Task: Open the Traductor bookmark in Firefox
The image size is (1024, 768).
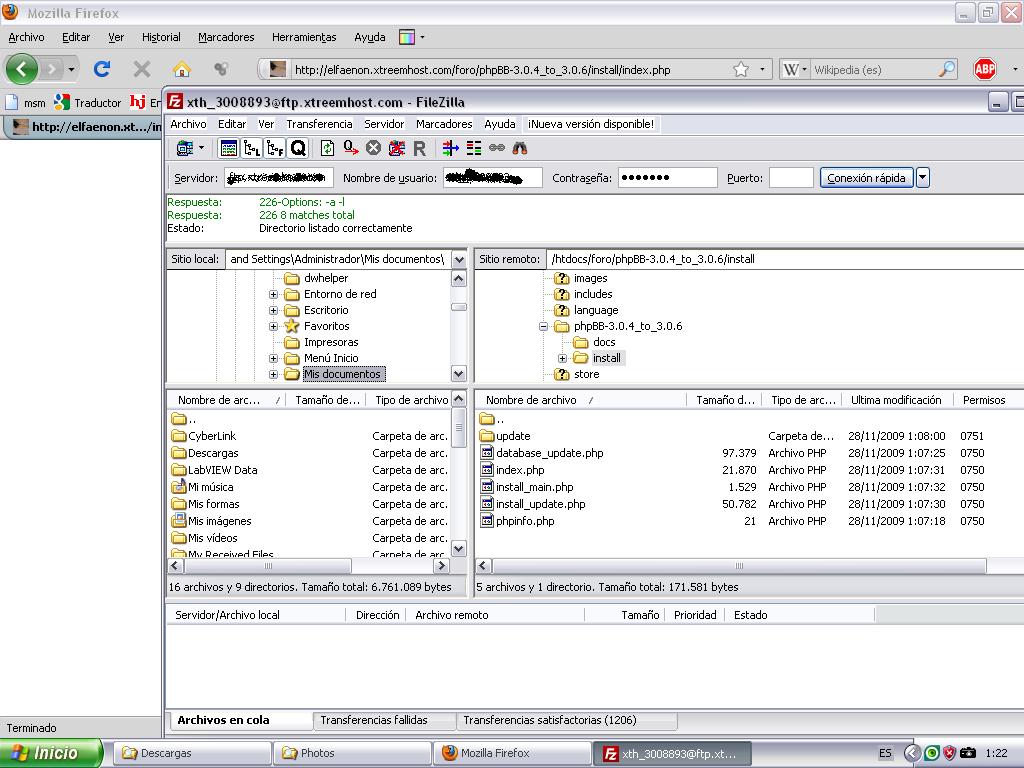Action: click(88, 103)
